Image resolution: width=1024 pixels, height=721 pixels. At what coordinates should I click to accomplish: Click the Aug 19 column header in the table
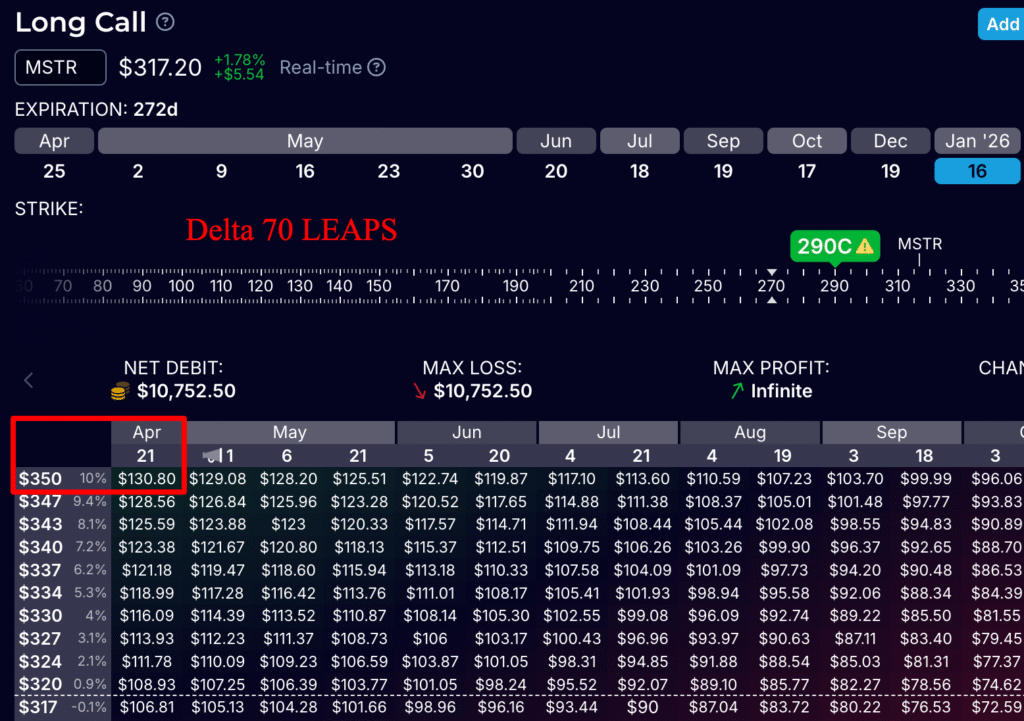coord(782,456)
